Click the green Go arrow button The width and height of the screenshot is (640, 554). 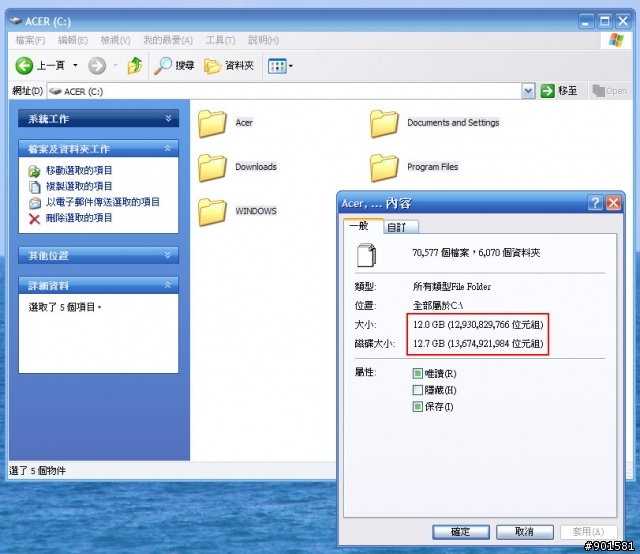click(547, 91)
